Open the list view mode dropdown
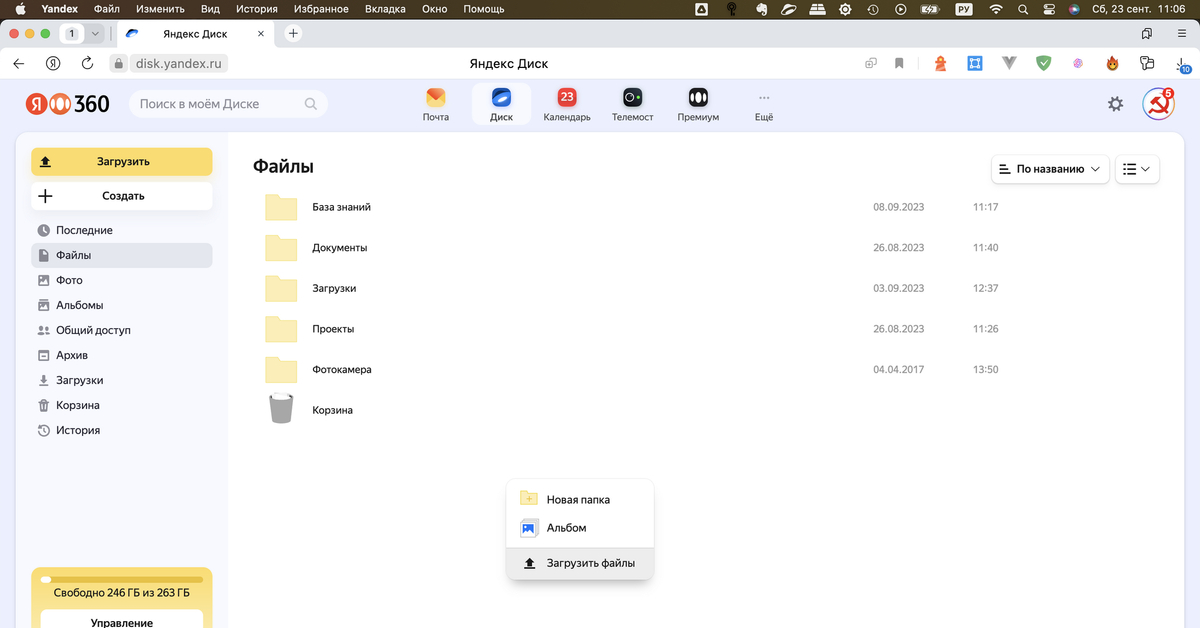The image size is (1200, 628). pos(1137,169)
